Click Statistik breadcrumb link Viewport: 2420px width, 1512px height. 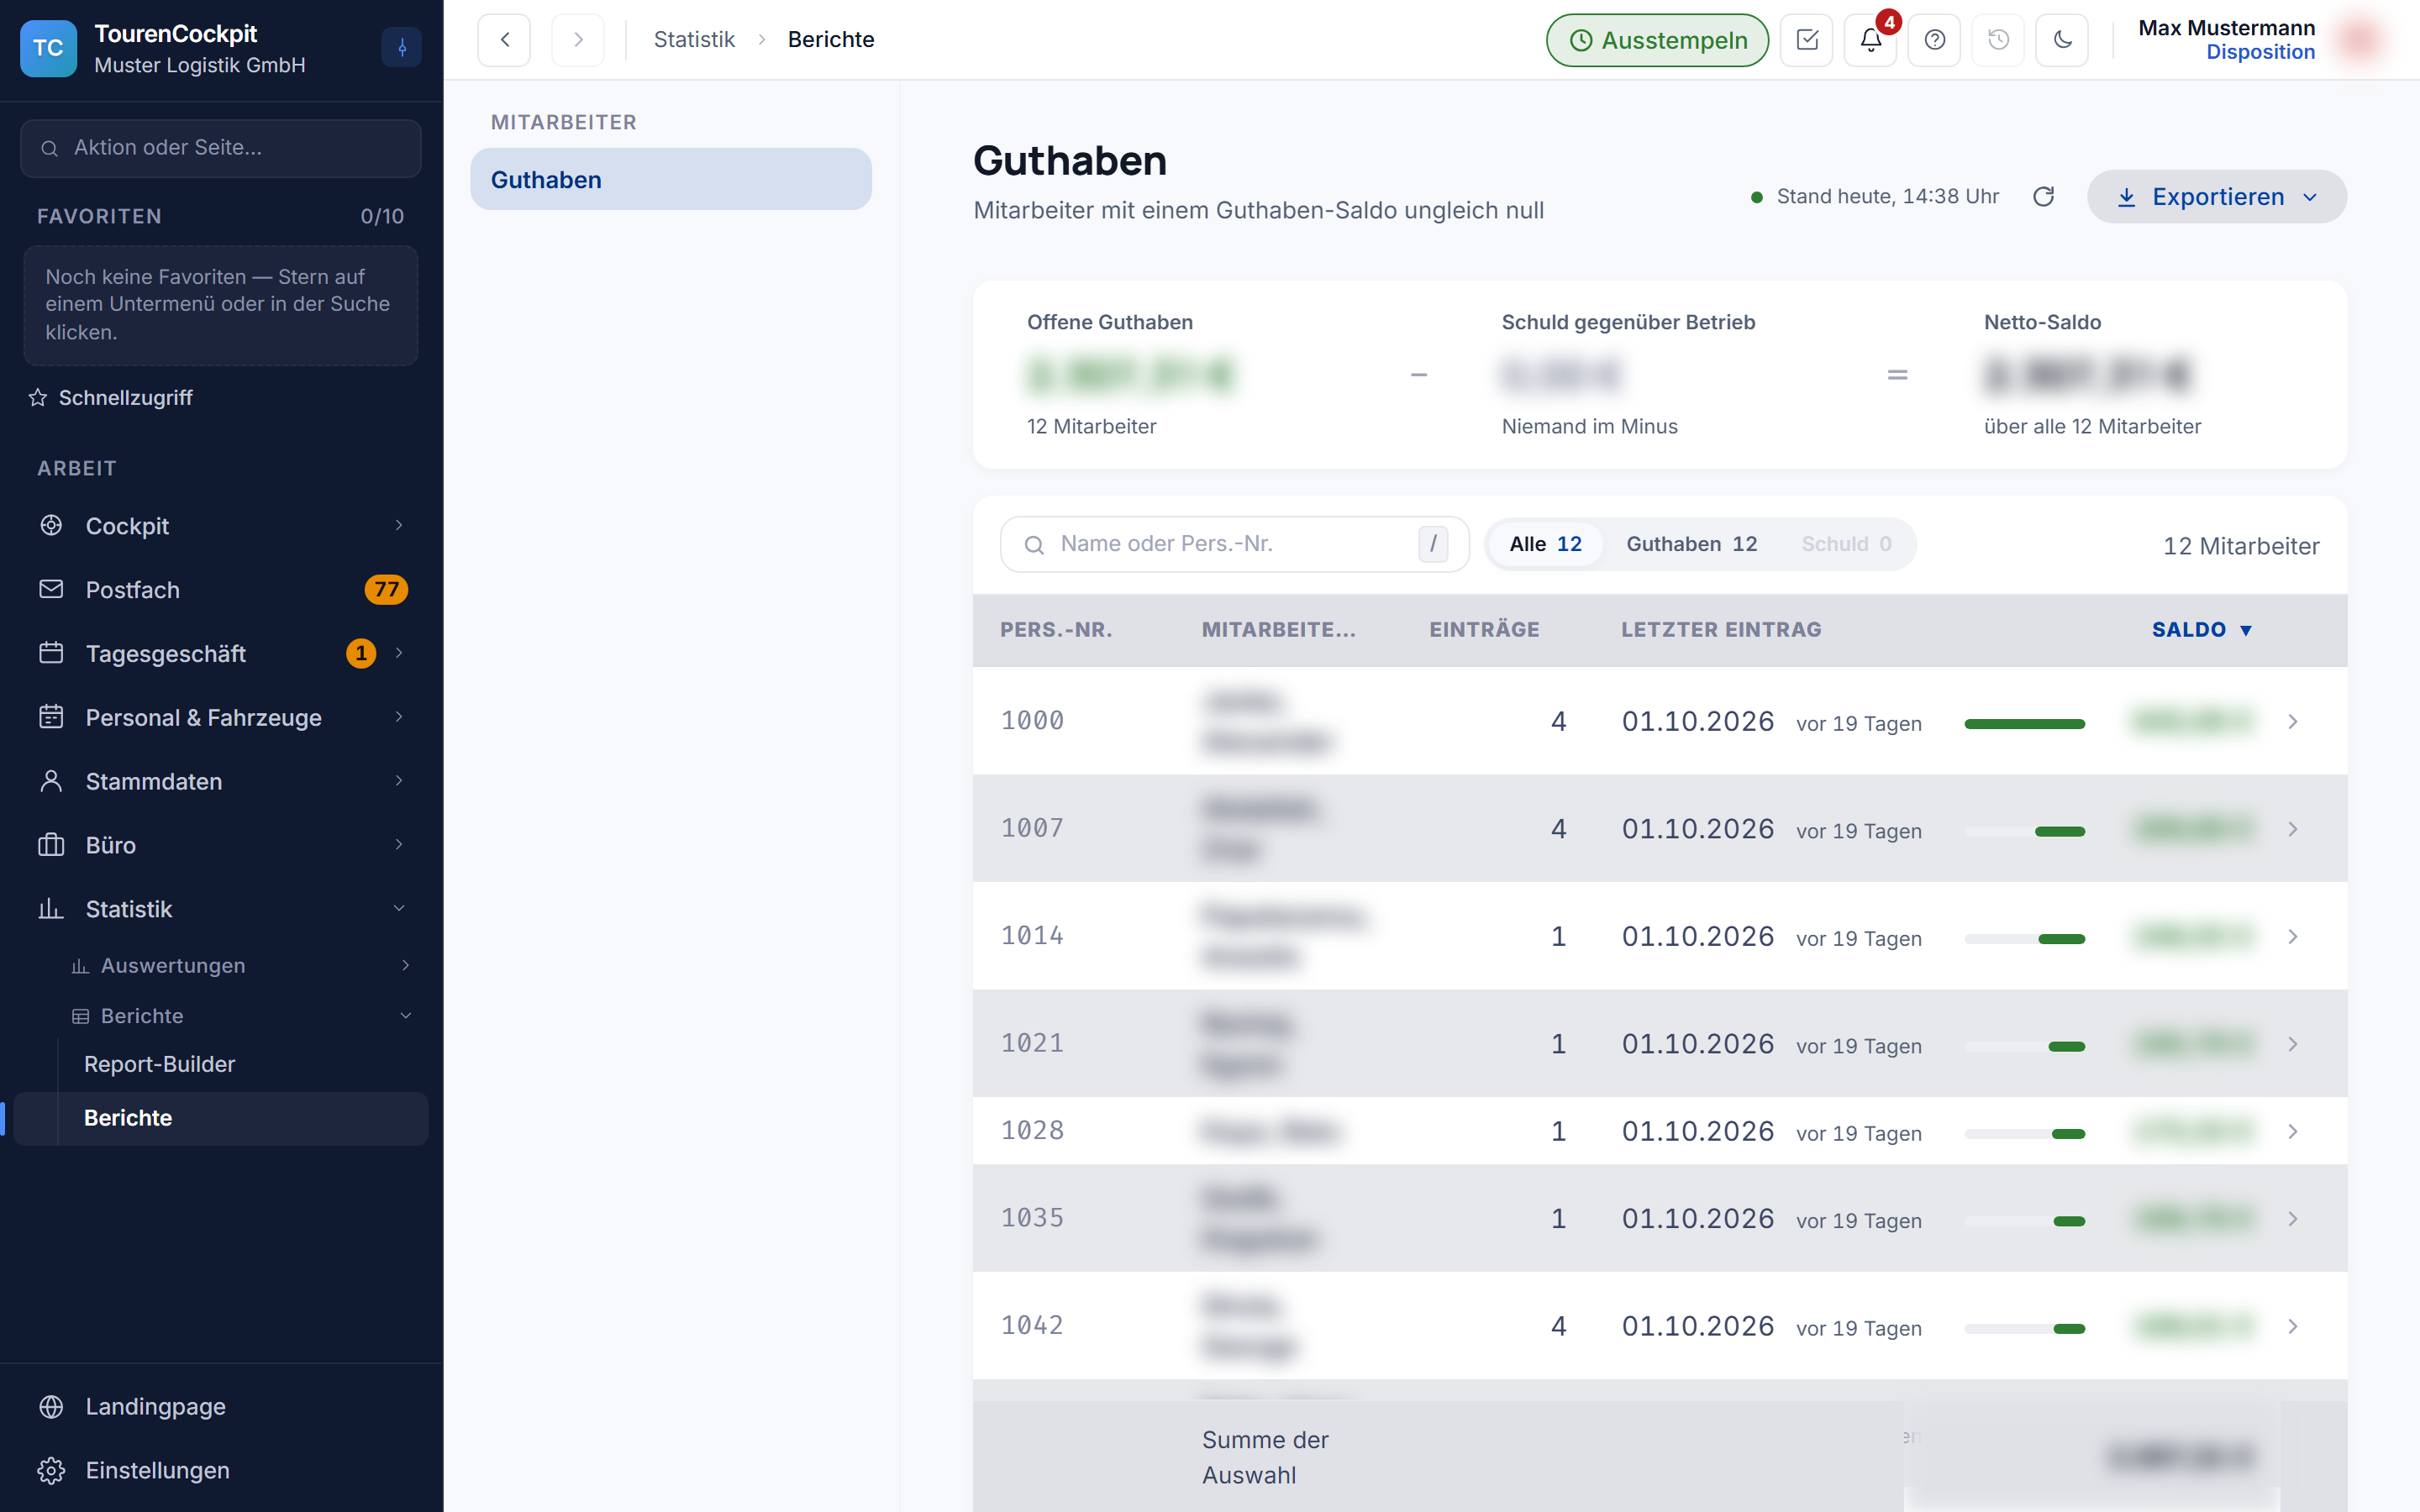pos(694,40)
